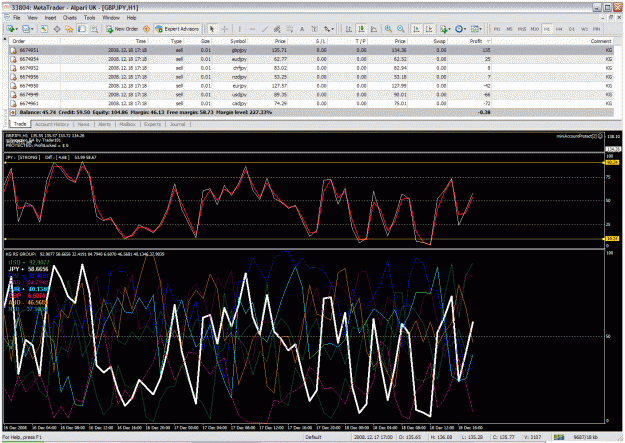Sort orders by Profit column header
The image size is (625, 443).
(x=471, y=41)
